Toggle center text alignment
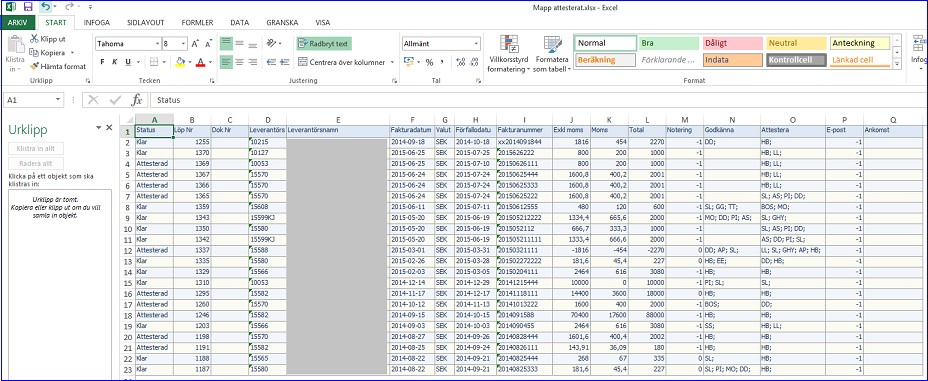The height and width of the screenshot is (381, 928). pyautogui.click(x=239, y=62)
